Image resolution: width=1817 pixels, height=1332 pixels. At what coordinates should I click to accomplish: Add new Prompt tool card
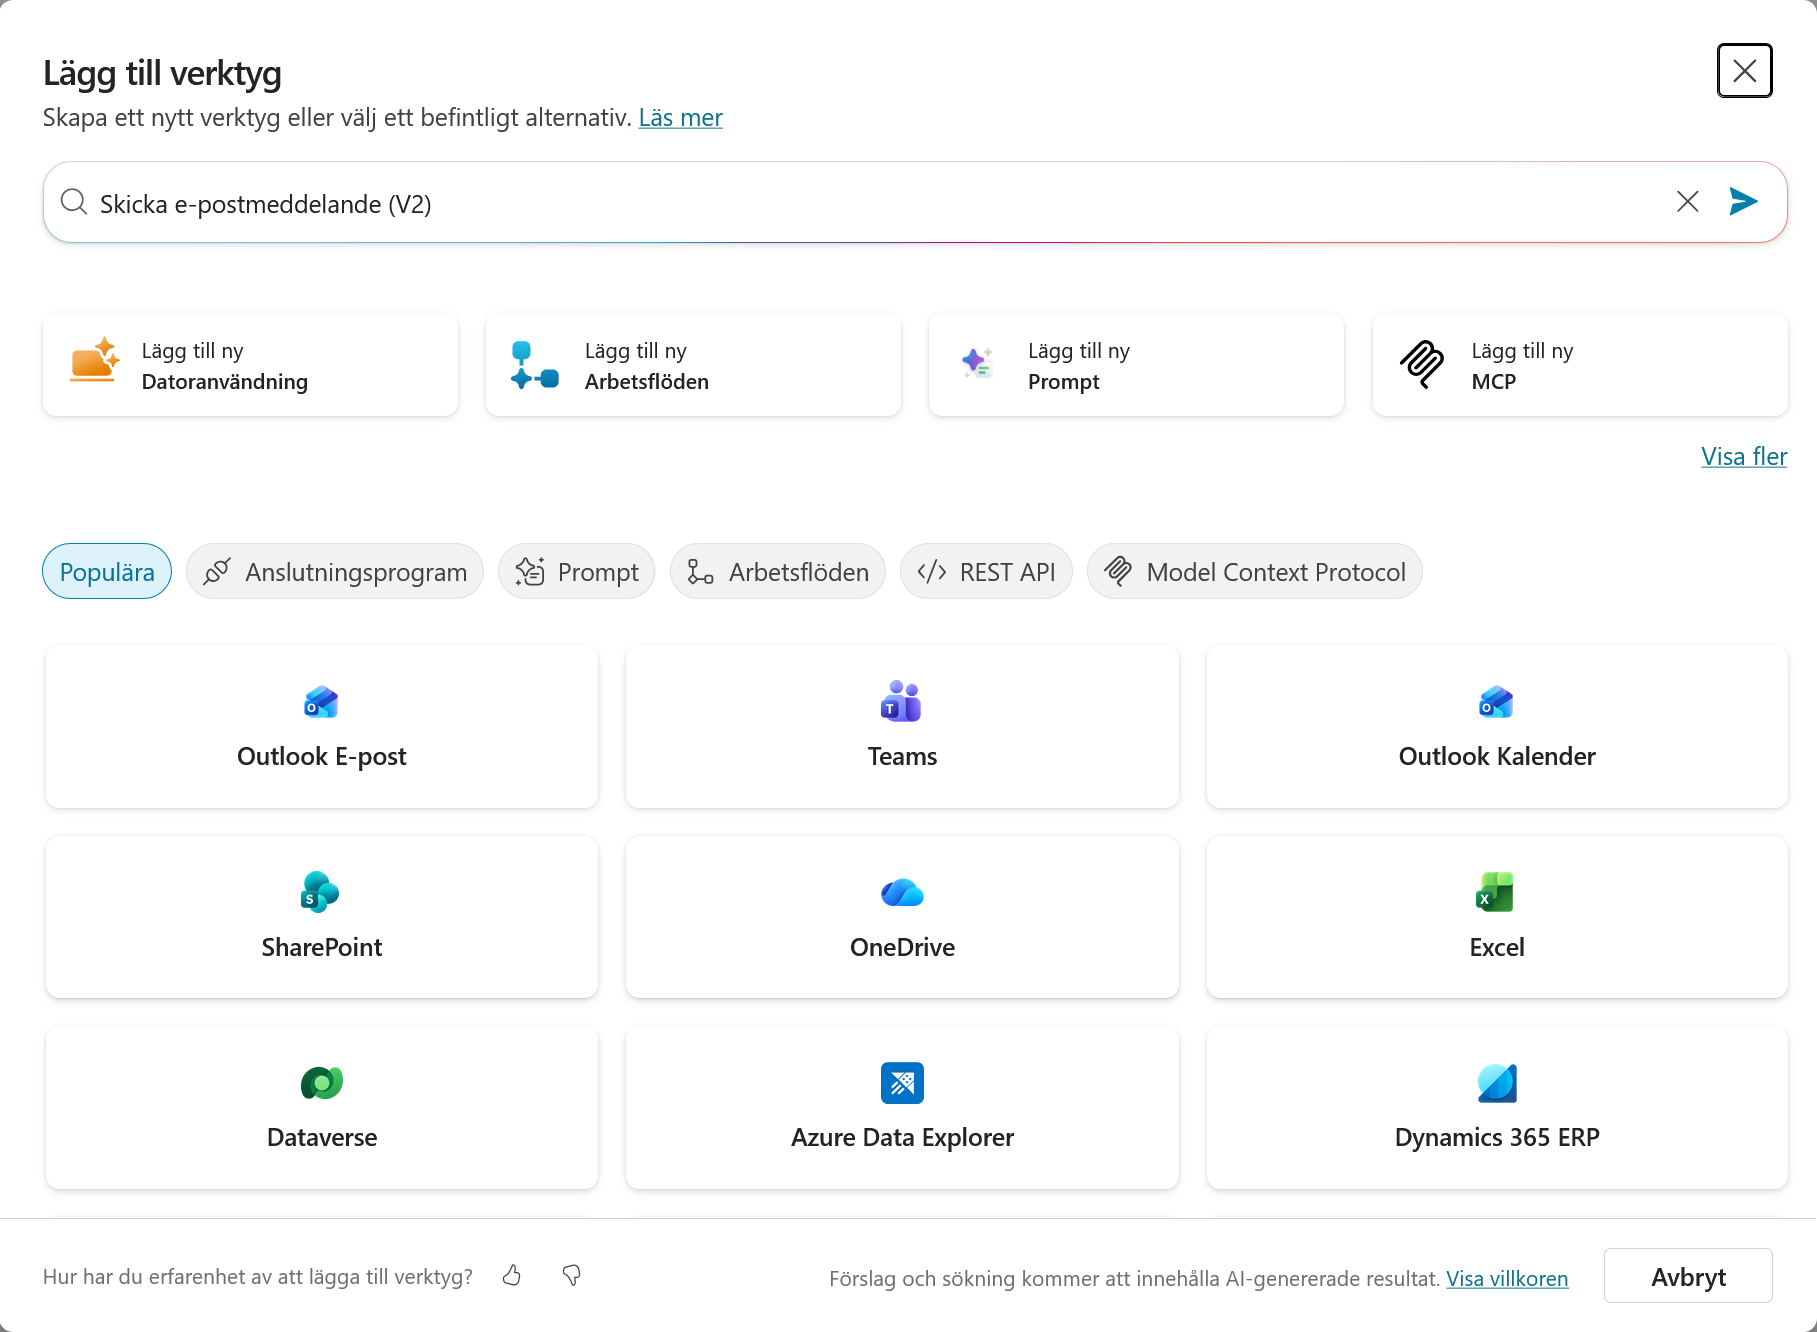1136,365
